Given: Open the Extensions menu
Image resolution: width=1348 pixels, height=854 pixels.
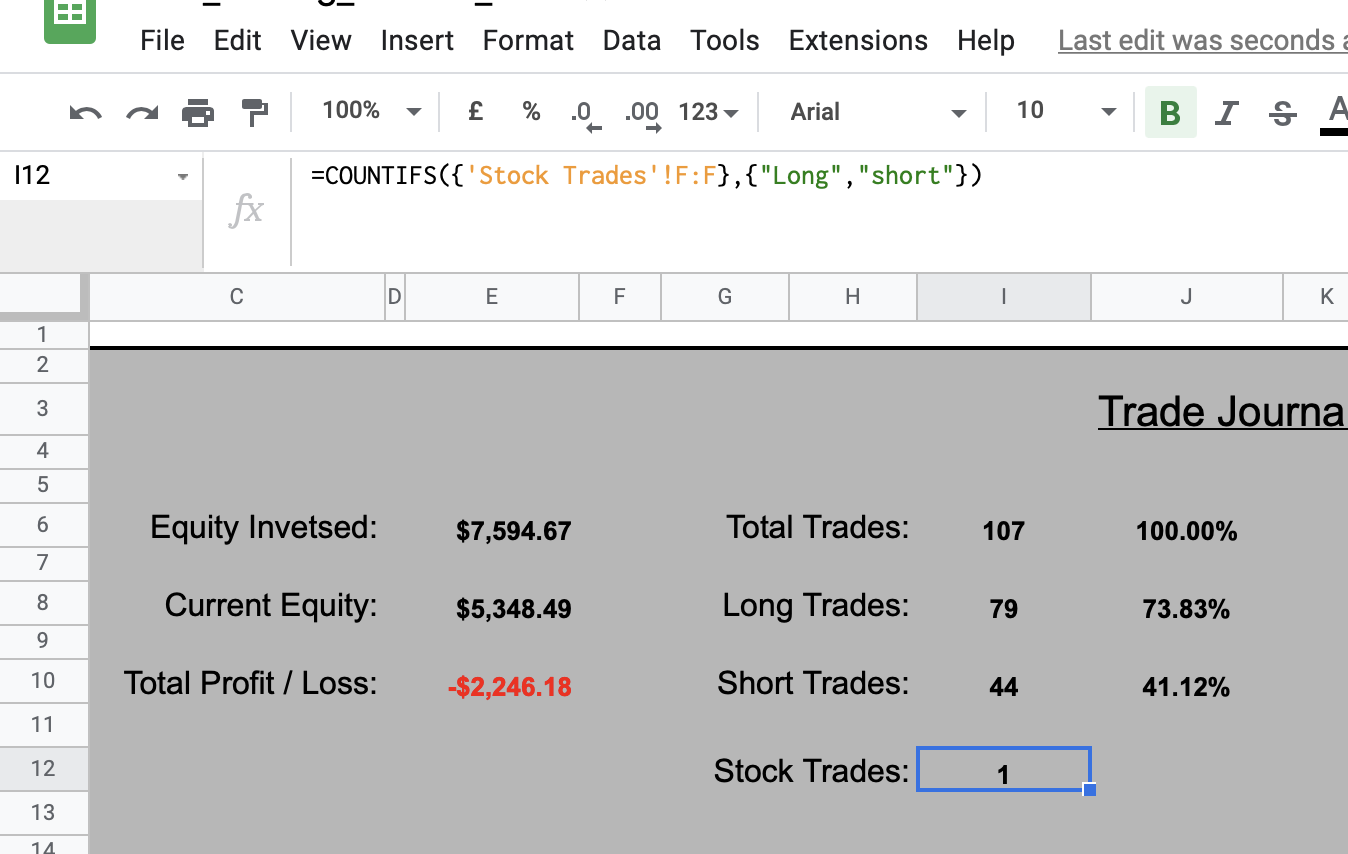Looking at the screenshot, I should [858, 41].
